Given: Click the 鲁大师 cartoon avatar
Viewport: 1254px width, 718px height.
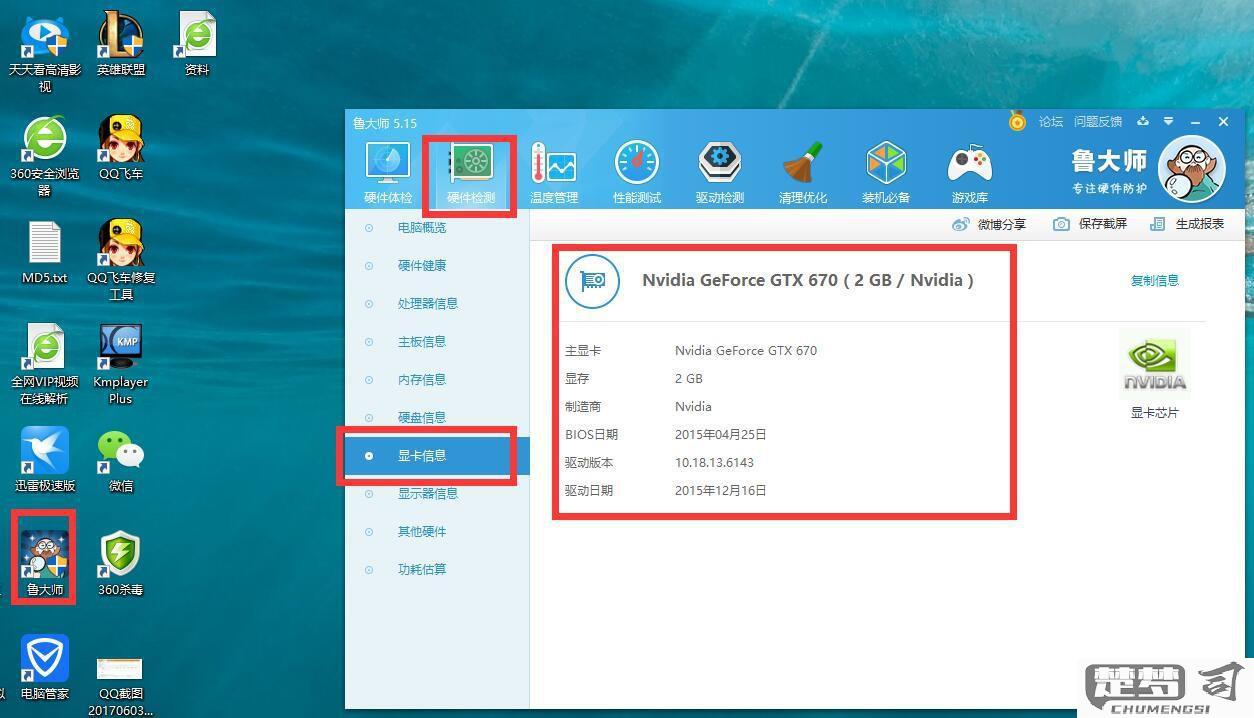Looking at the screenshot, I should coord(1192,169).
